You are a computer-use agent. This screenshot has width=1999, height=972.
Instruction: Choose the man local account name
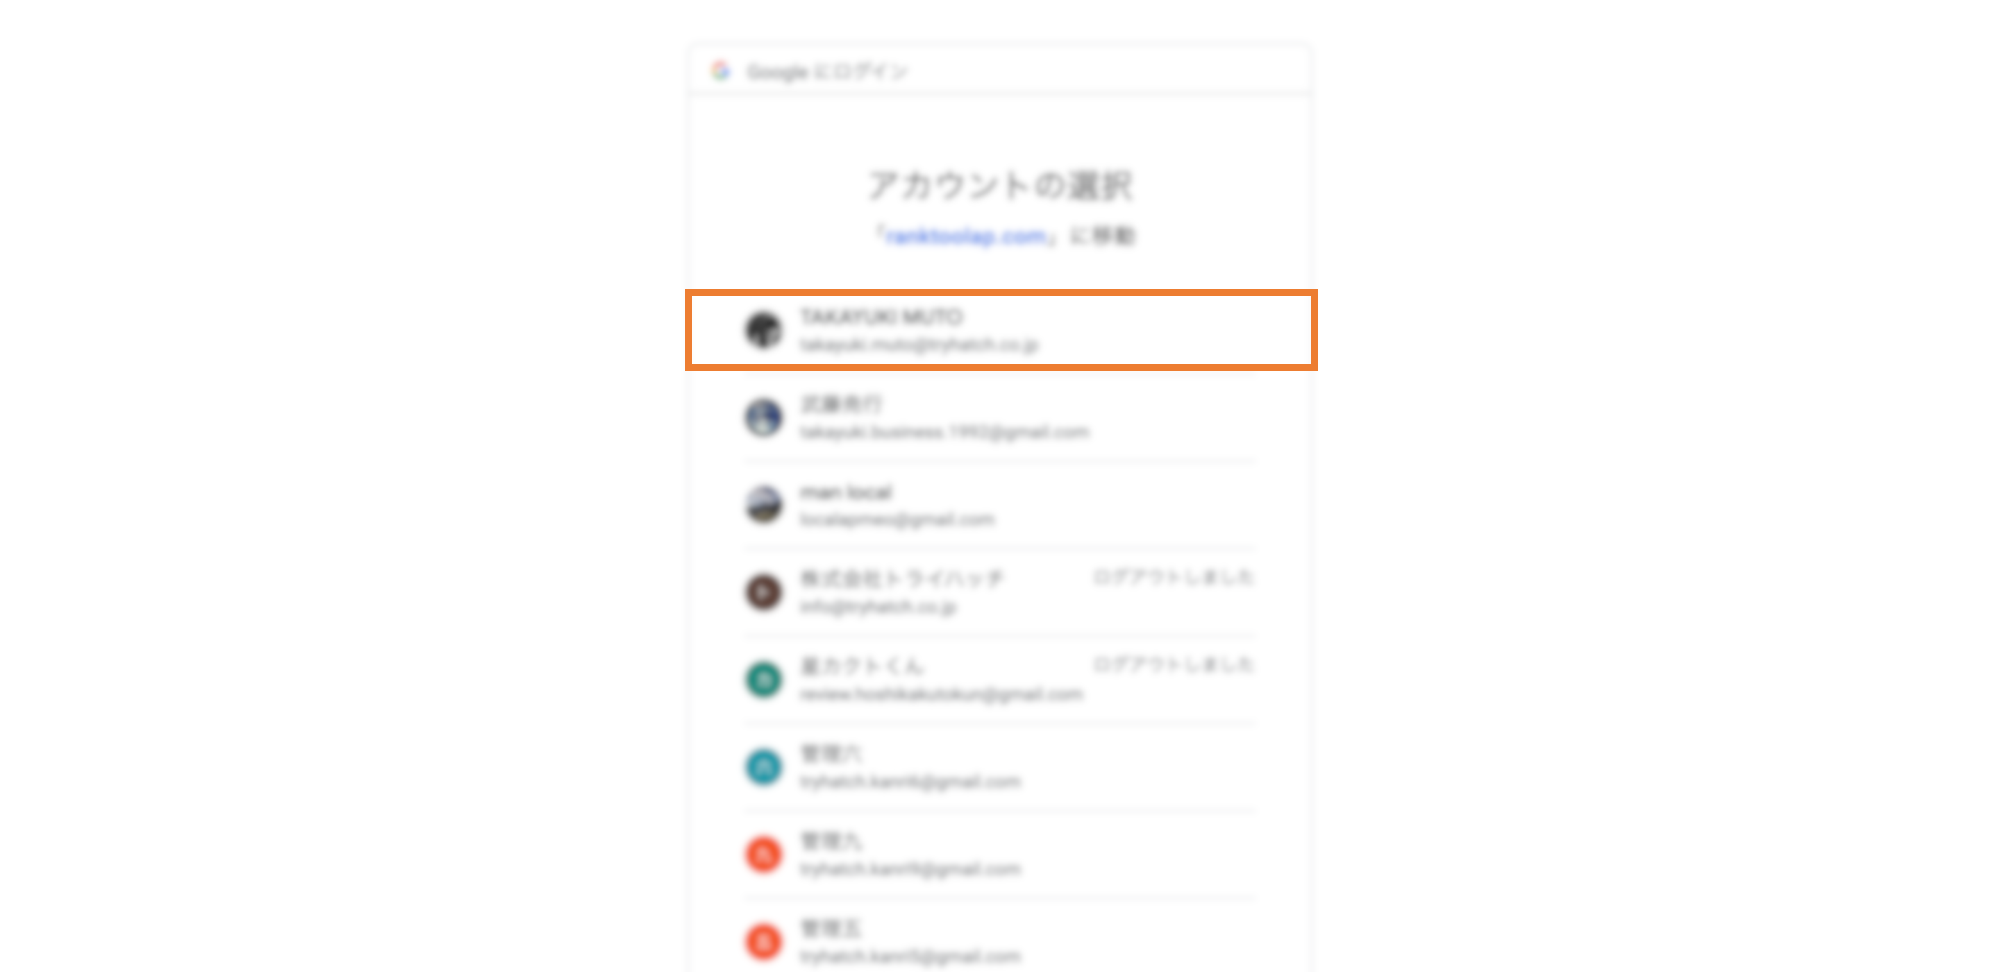tap(846, 492)
